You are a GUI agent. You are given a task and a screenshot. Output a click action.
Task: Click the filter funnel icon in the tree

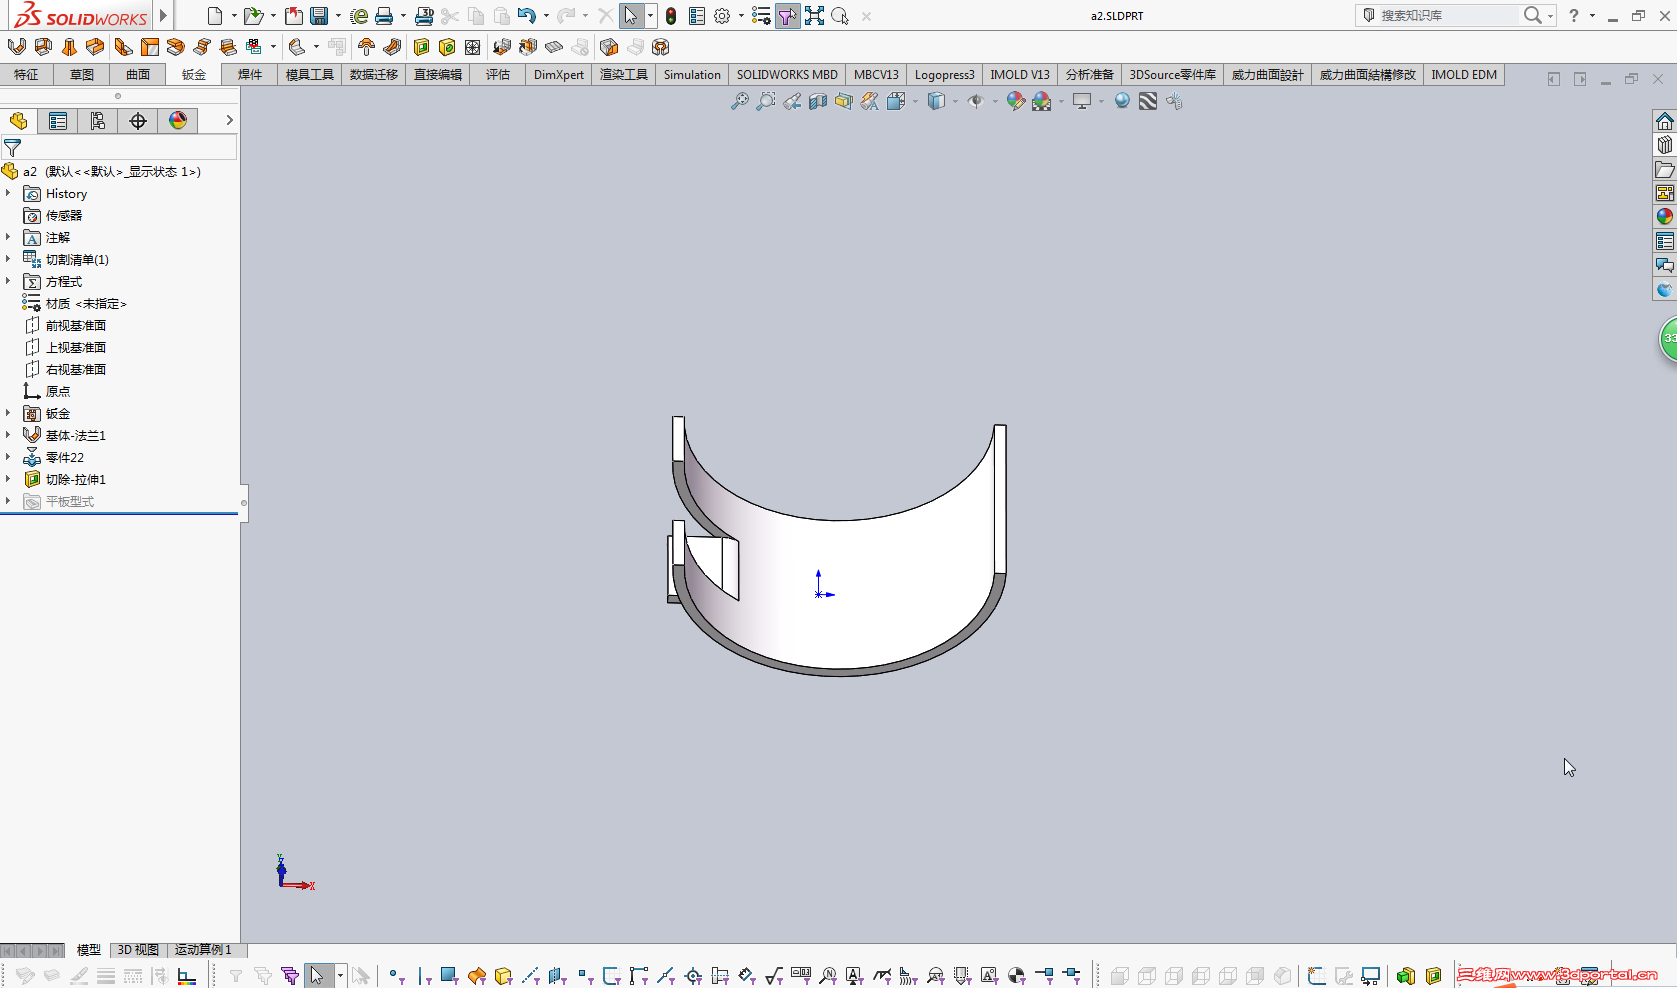pos(13,147)
